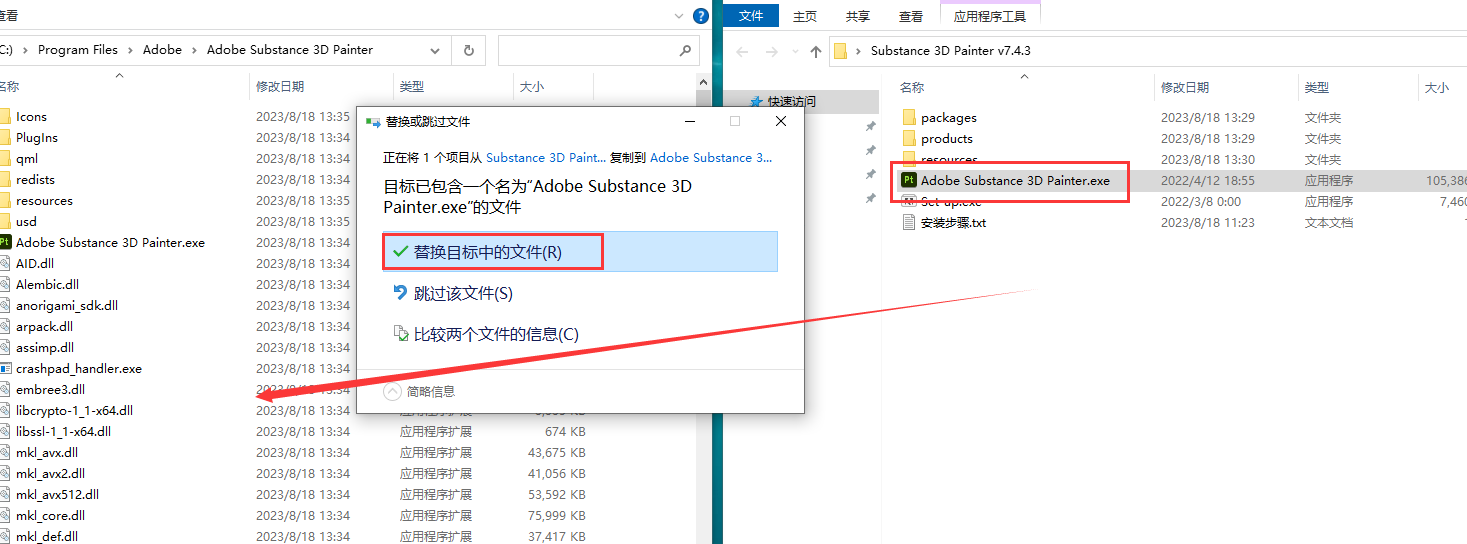Image resolution: width=1467 pixels, height=544 pixels.
Task: Open the recent locations dropdown beside the Forward arrow
Action: tap(794, 52)
